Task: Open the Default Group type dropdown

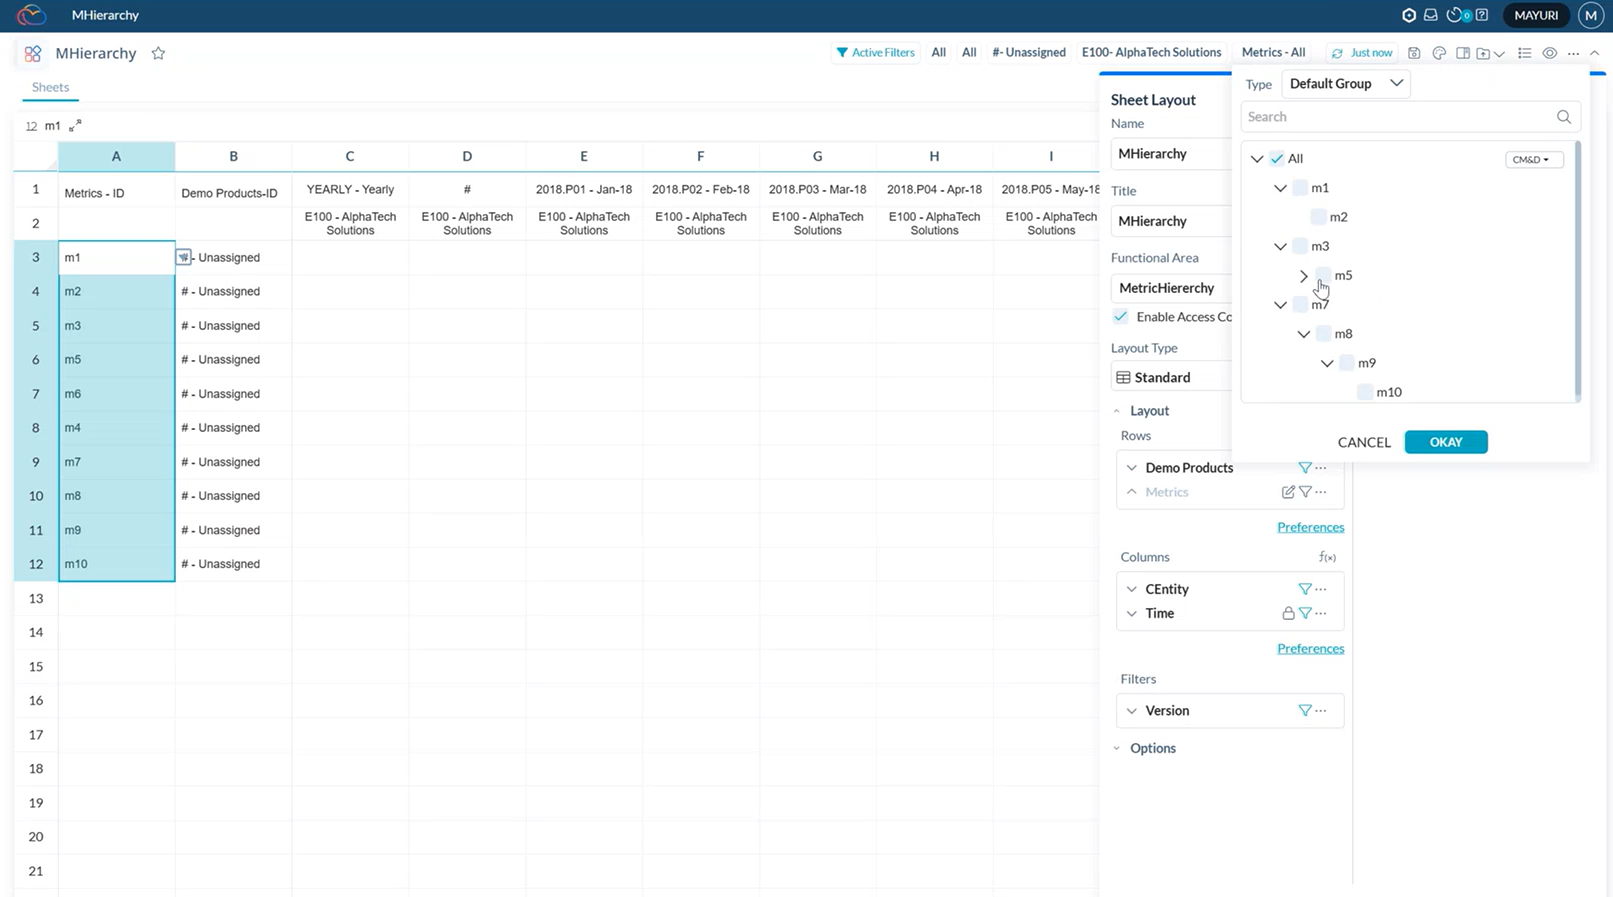Action: pyautogui.click(x=1345, y=84)
